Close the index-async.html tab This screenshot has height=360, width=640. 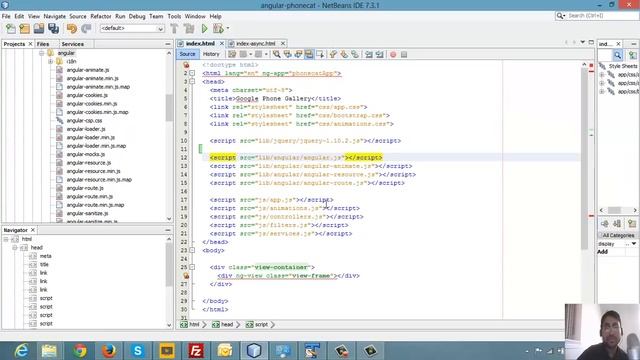pos(282,43)
